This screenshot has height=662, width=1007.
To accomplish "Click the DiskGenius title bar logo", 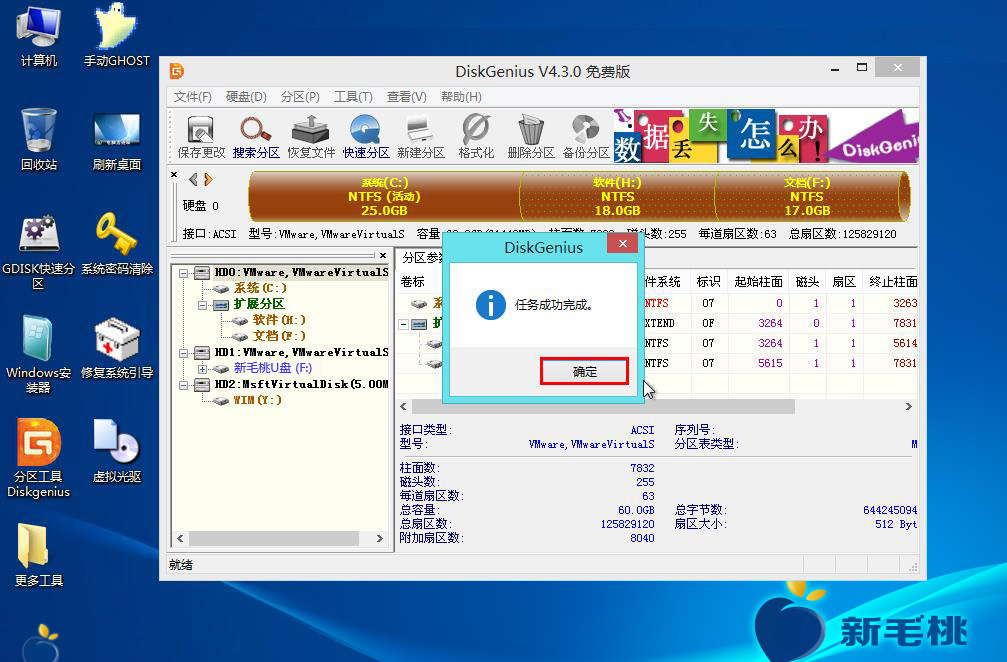I will 177,71.
